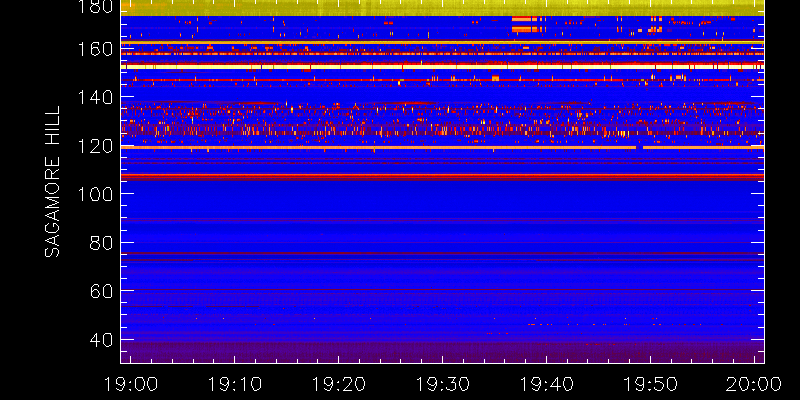The height and width of the screenshot is (400, 800).
Task: Click the bright white band near 153 MHz
Action: pyautogui.click(x=442, y=67)
